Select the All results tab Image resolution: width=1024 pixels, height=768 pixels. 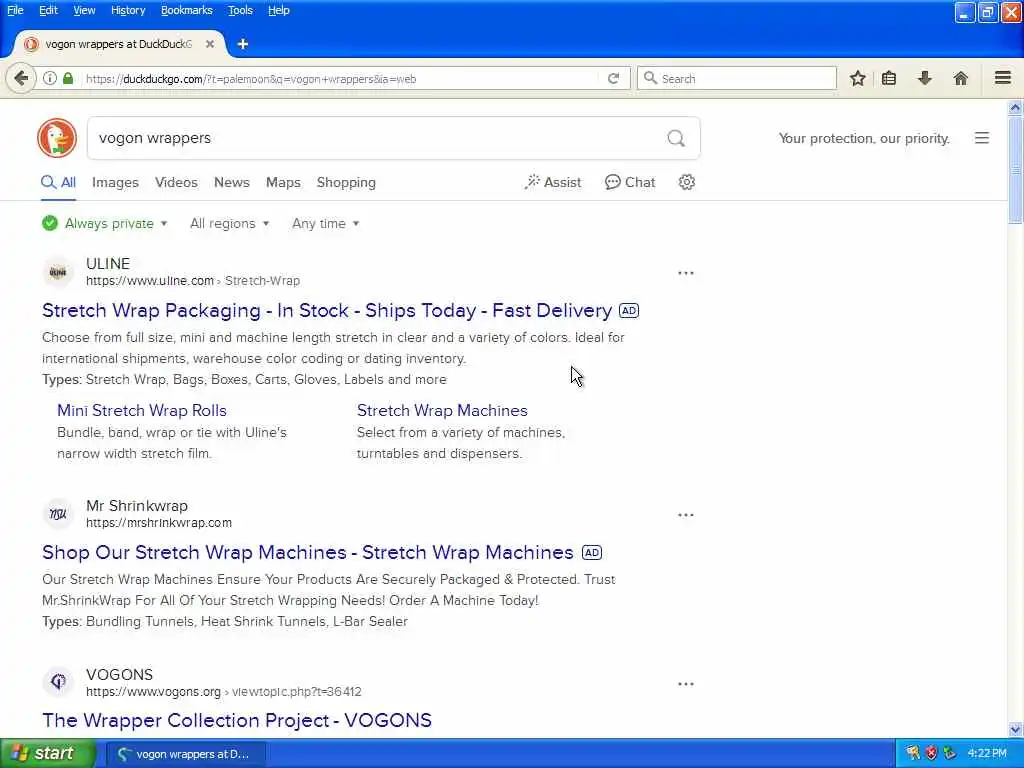(x=59, y=182)
